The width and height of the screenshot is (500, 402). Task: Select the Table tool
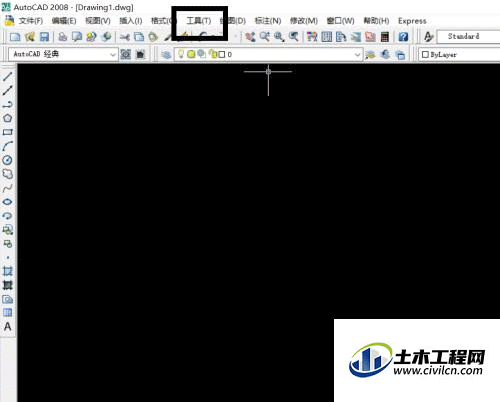8,313
